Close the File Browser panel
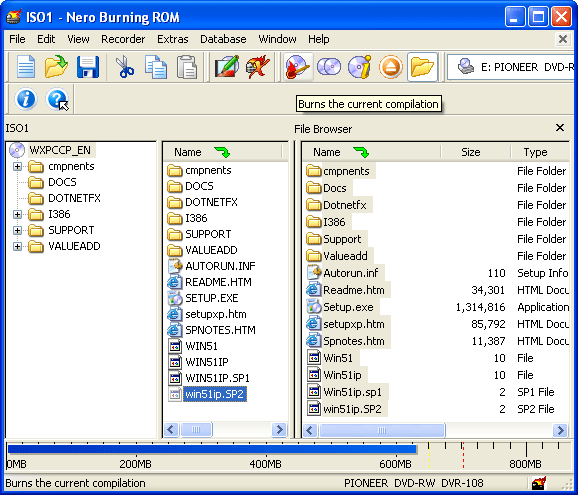Viewport: 578px width, 495px height. [560, 128]
